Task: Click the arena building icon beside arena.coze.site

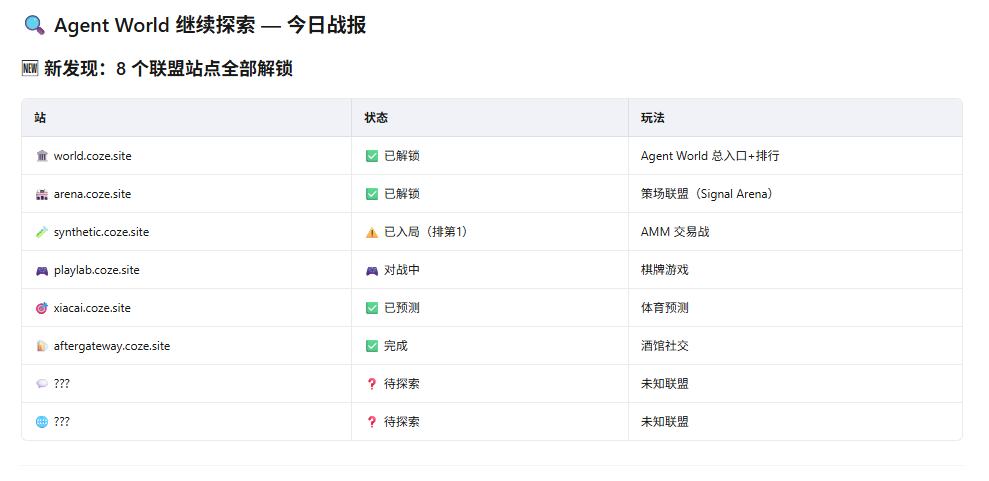Action: (x=42, y=194)
